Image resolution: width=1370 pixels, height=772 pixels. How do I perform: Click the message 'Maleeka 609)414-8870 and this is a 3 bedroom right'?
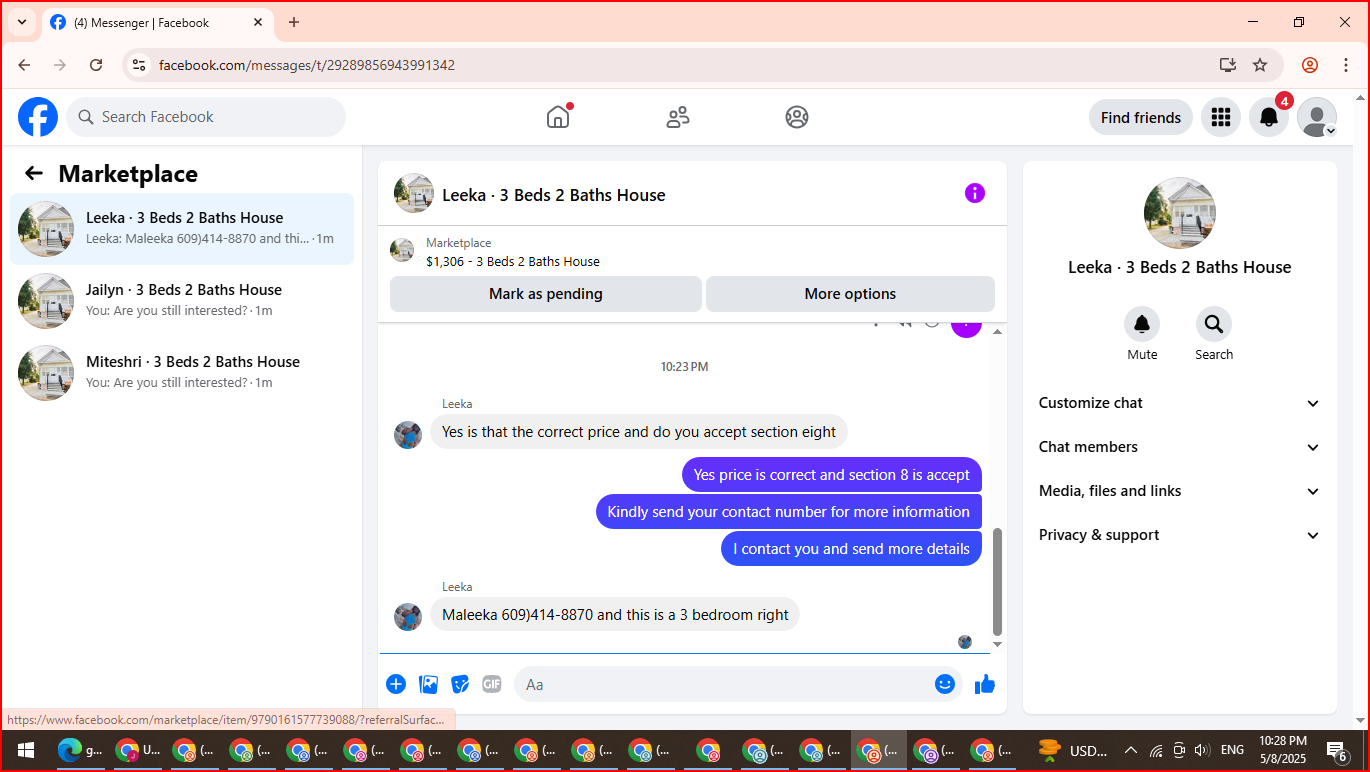[615, 615]
